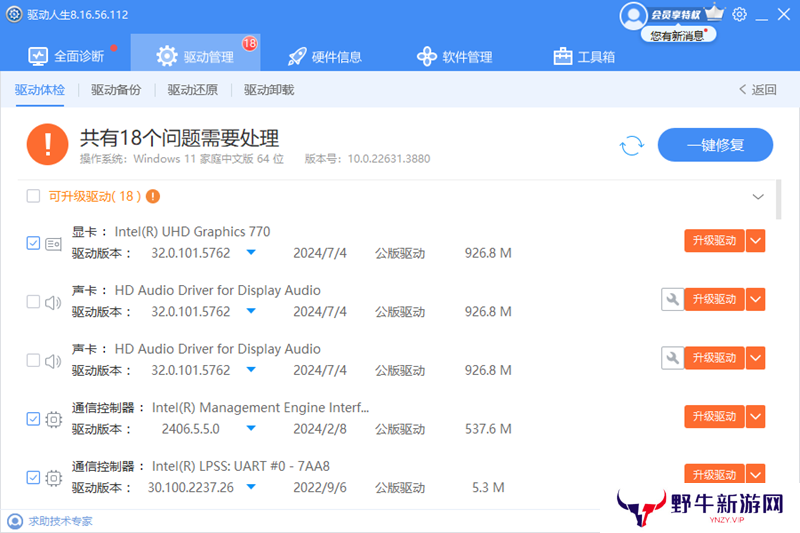The image size is (800, 533).
Task: Open 升级驱动 arrow menu for second HD Audio
Action: click(756, 358)
